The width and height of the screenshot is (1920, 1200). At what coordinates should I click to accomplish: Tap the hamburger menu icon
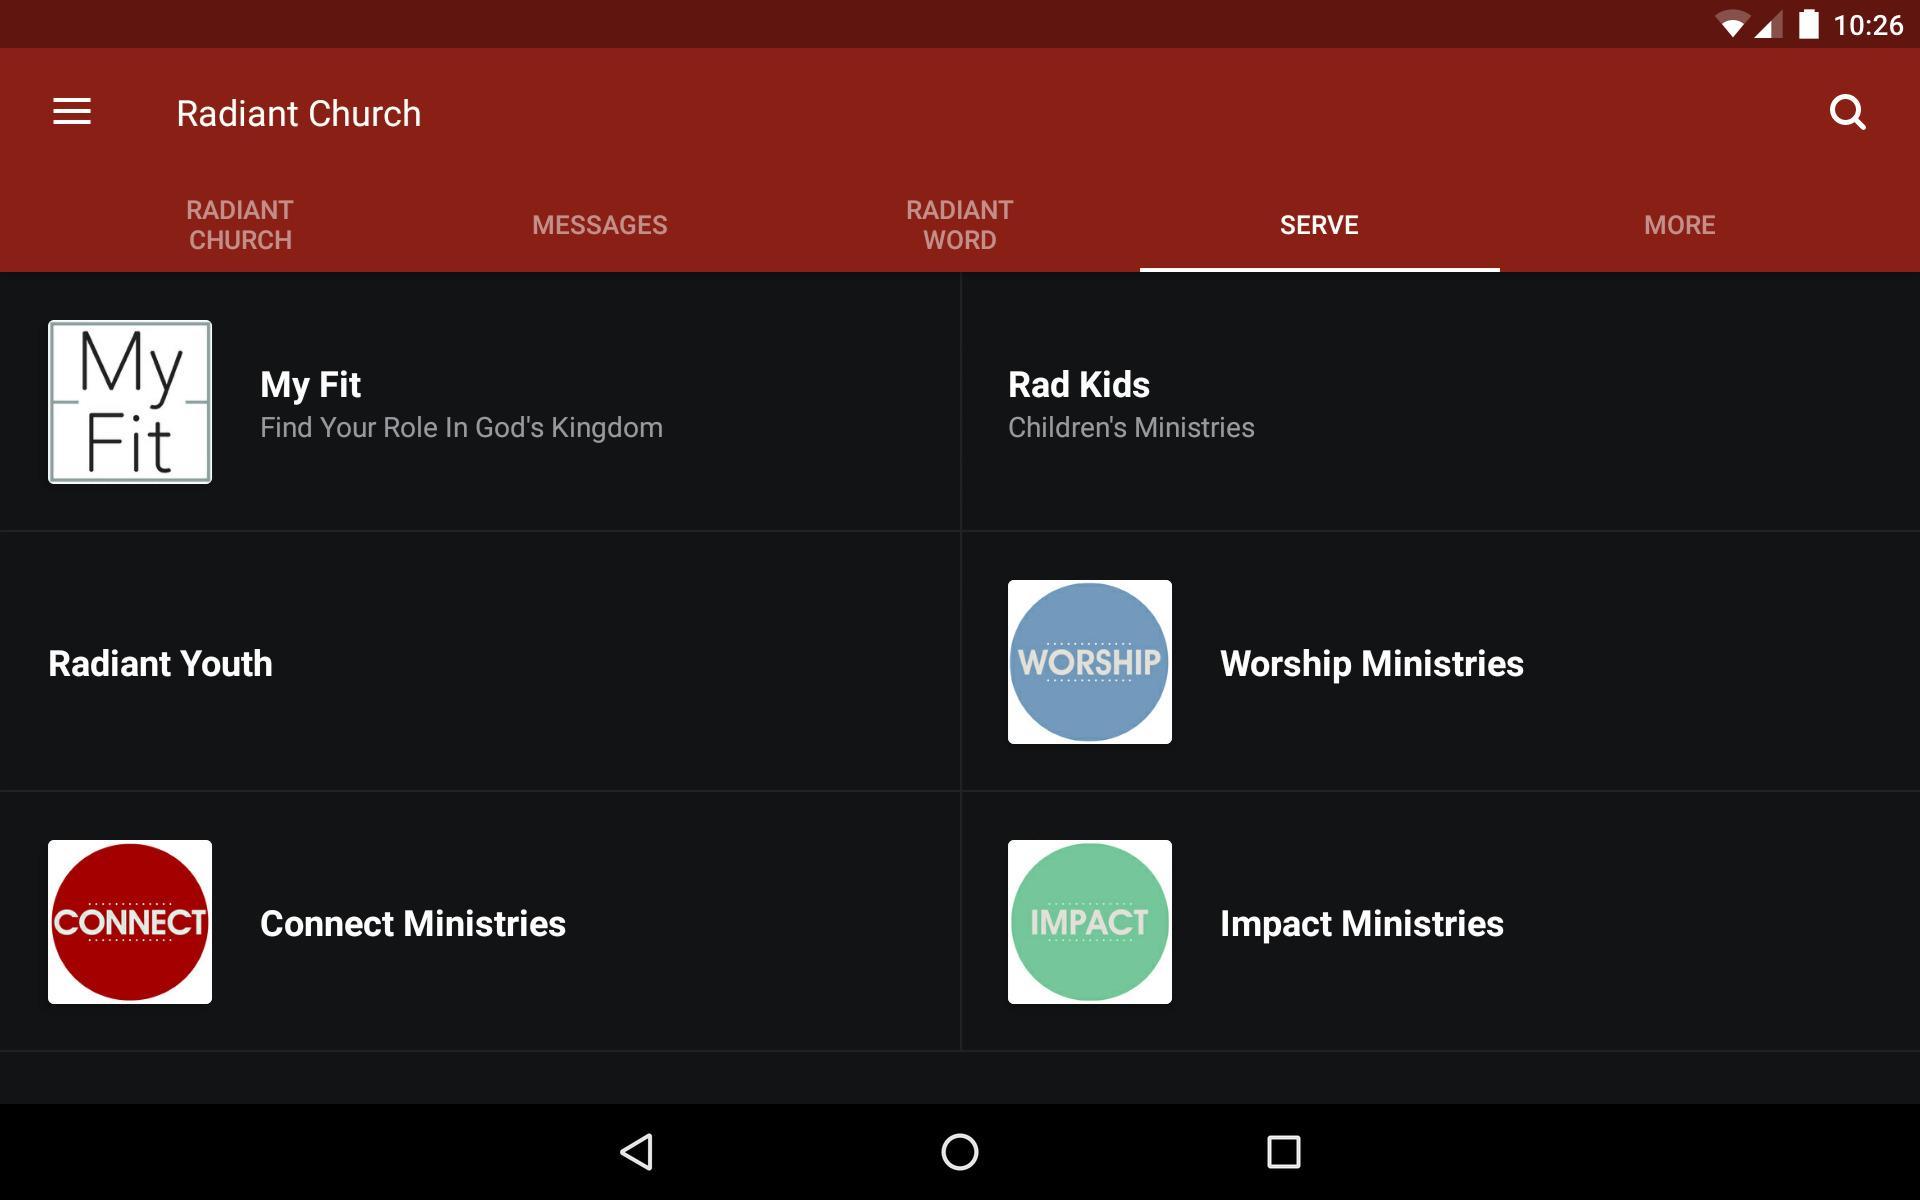pyautogui.click(x=70, y=111)
